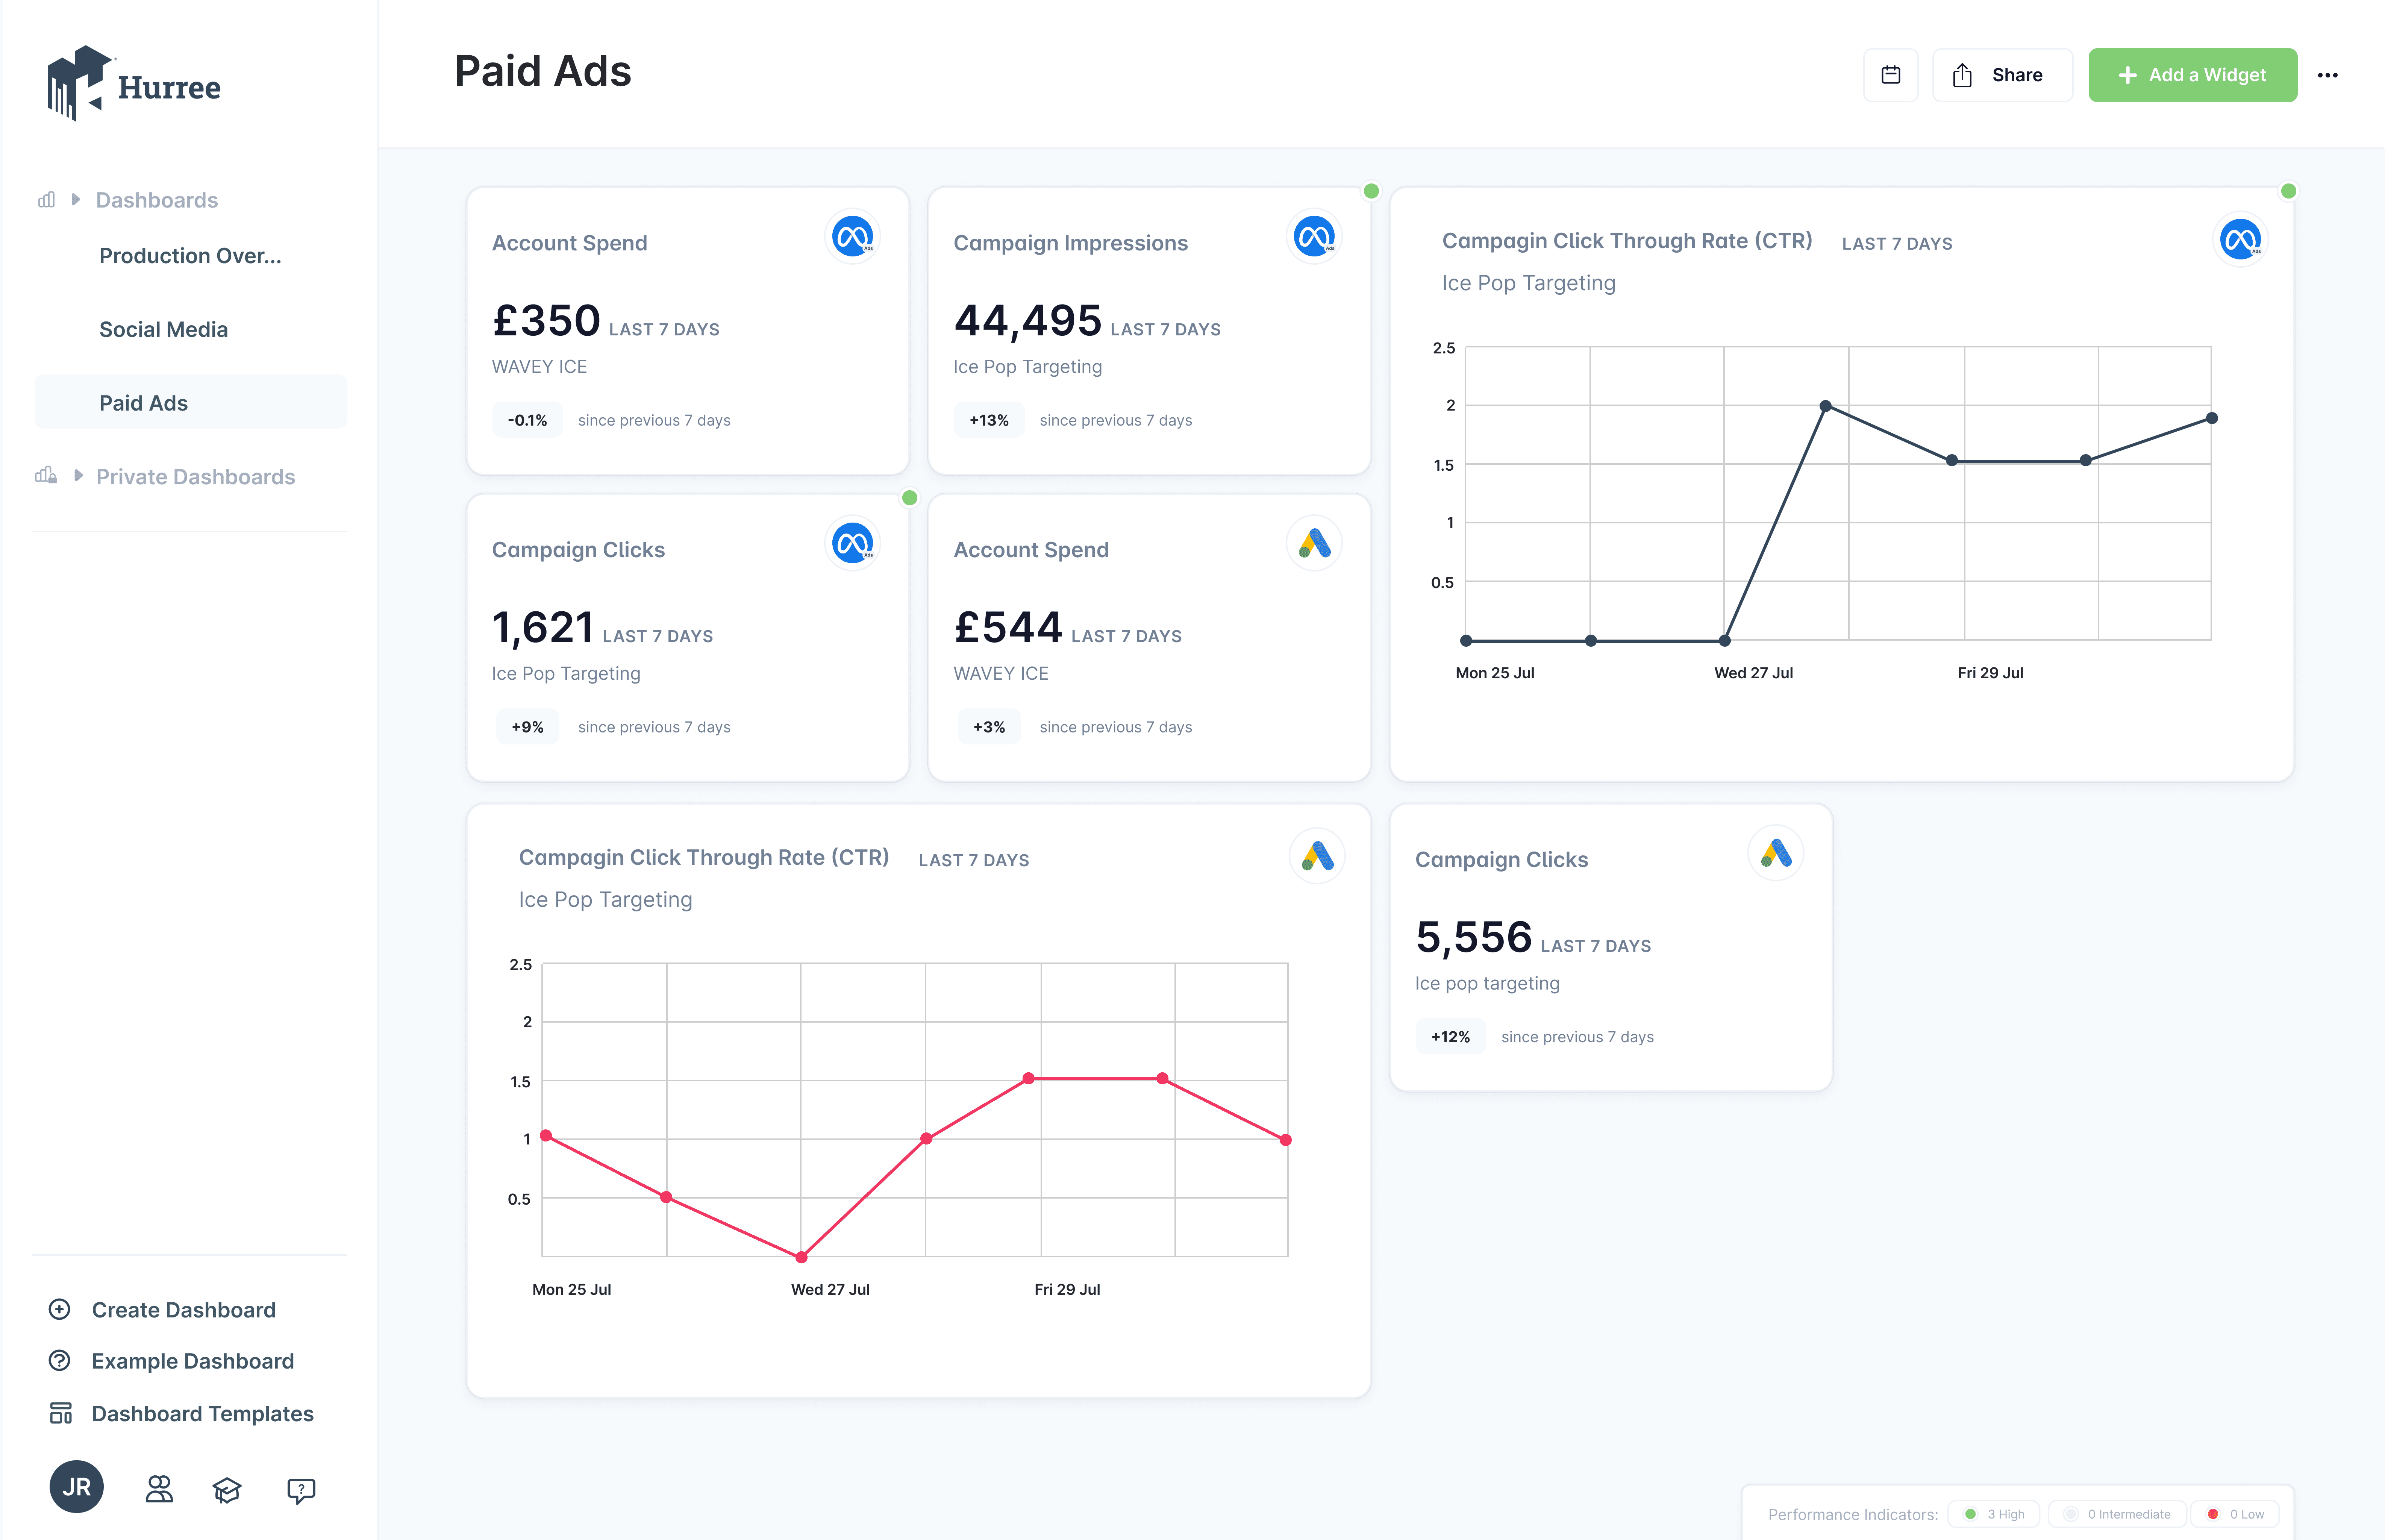Image resolution: width=2385 pixels, height=1540 pixels.
Task: Toggle the 0 Intermediate performance indicator
Action: click(x=2117, y=1514)
